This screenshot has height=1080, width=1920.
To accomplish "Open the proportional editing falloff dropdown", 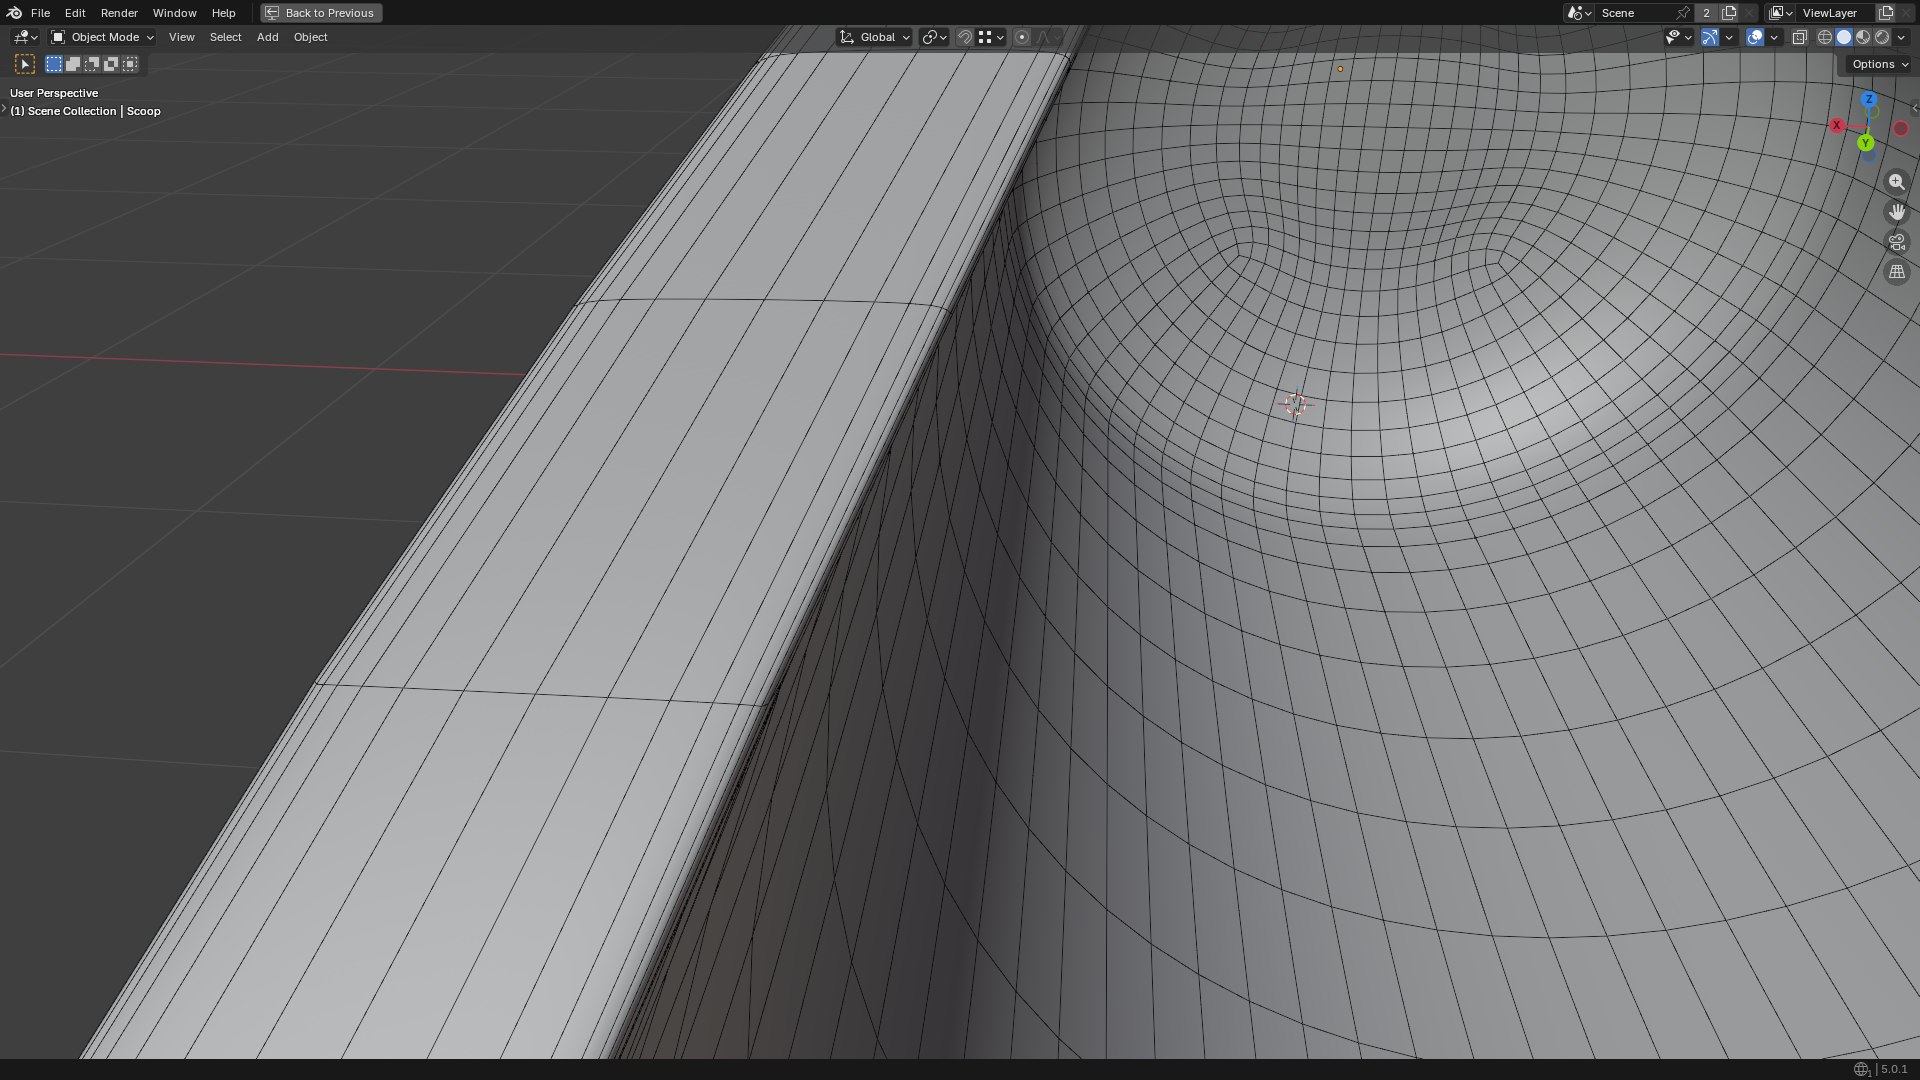I will (x=1047, y=37).
